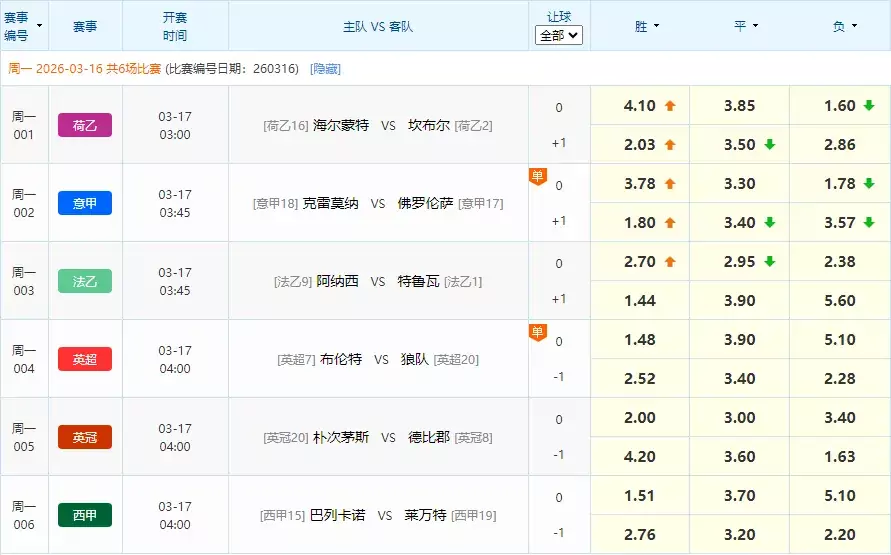The width and height of the screenshot is (891, 555).
Task: Click the green down arrow beside 1.78
Action: [869, 183]
